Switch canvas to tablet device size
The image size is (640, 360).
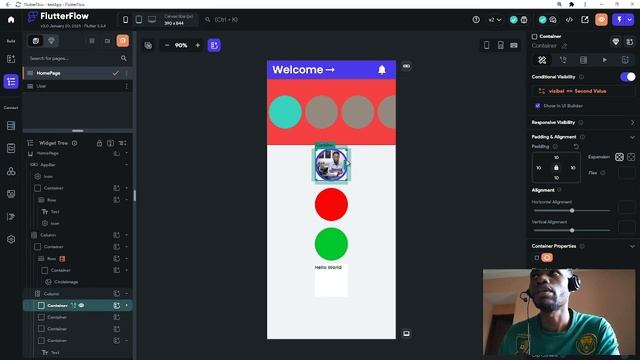pyautogui.click(x=139, y=20)
